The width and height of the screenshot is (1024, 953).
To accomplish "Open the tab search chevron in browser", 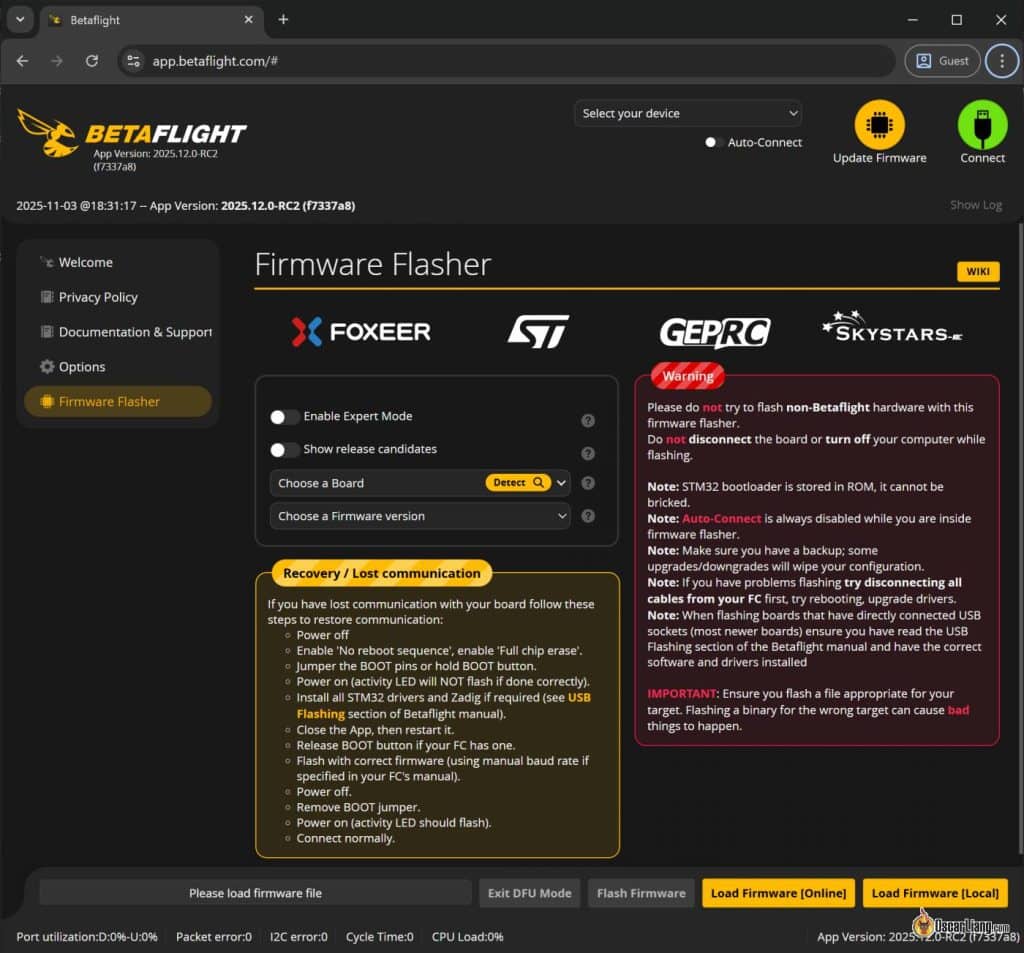I will (x=20, y=19).
